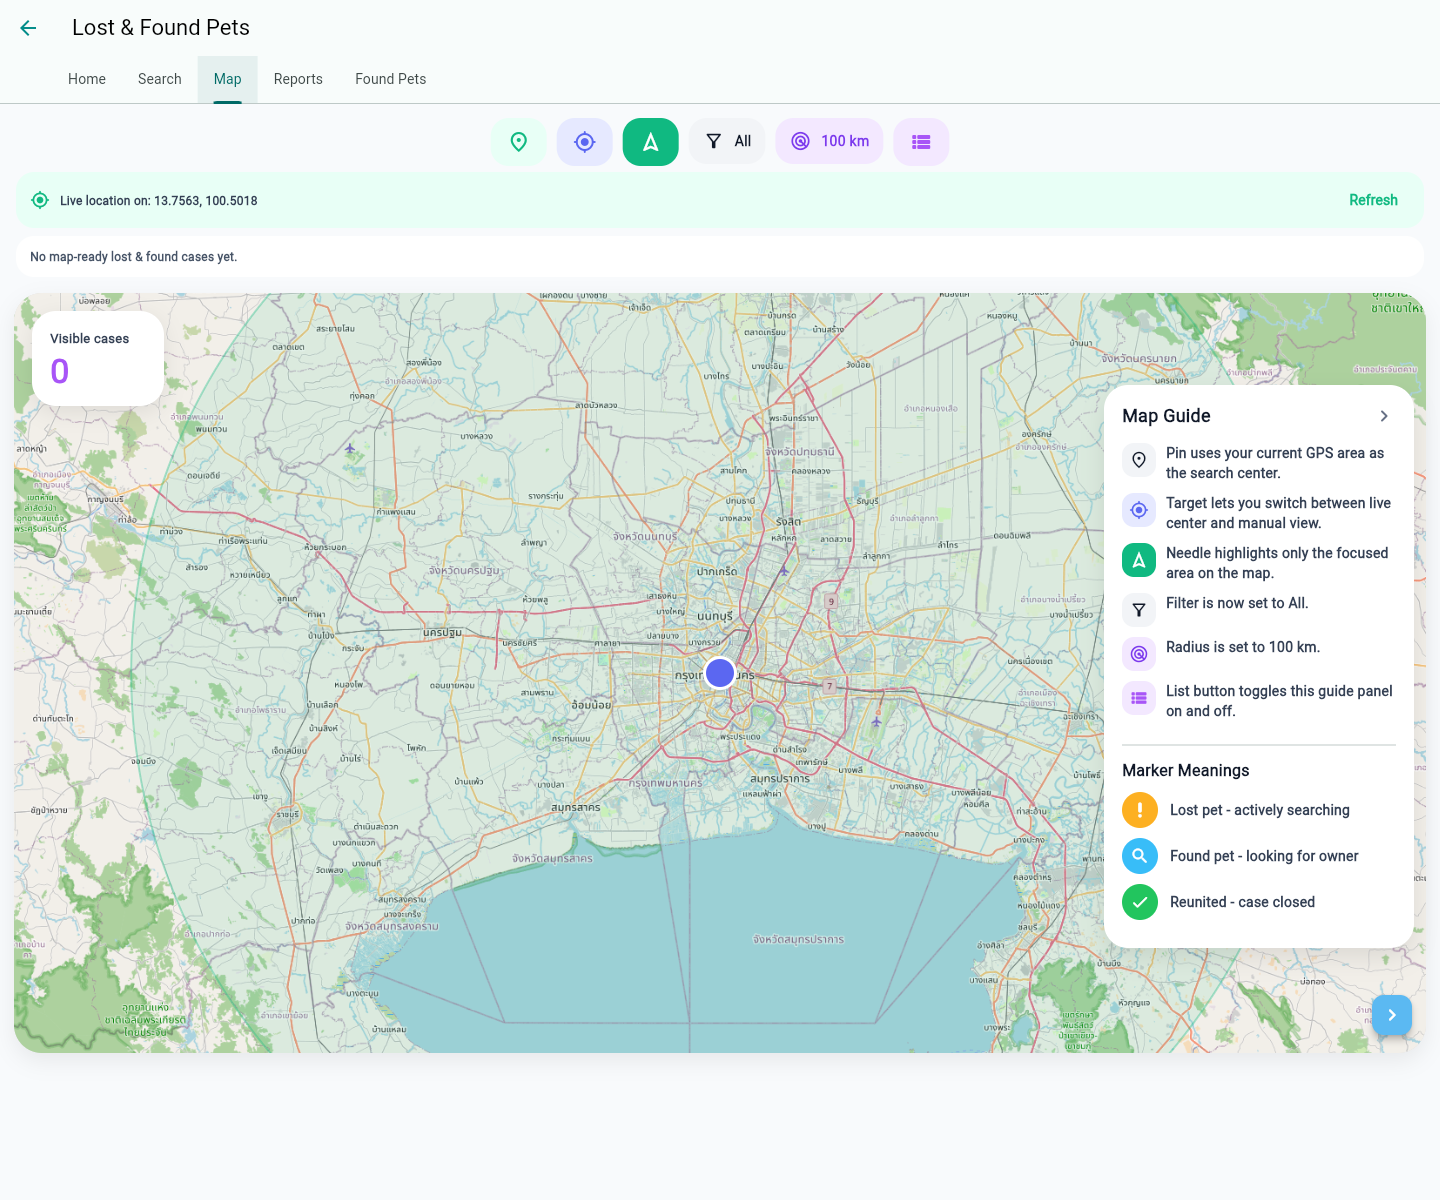
Task: Open the Reports tab
Action: tap(298, 79)
